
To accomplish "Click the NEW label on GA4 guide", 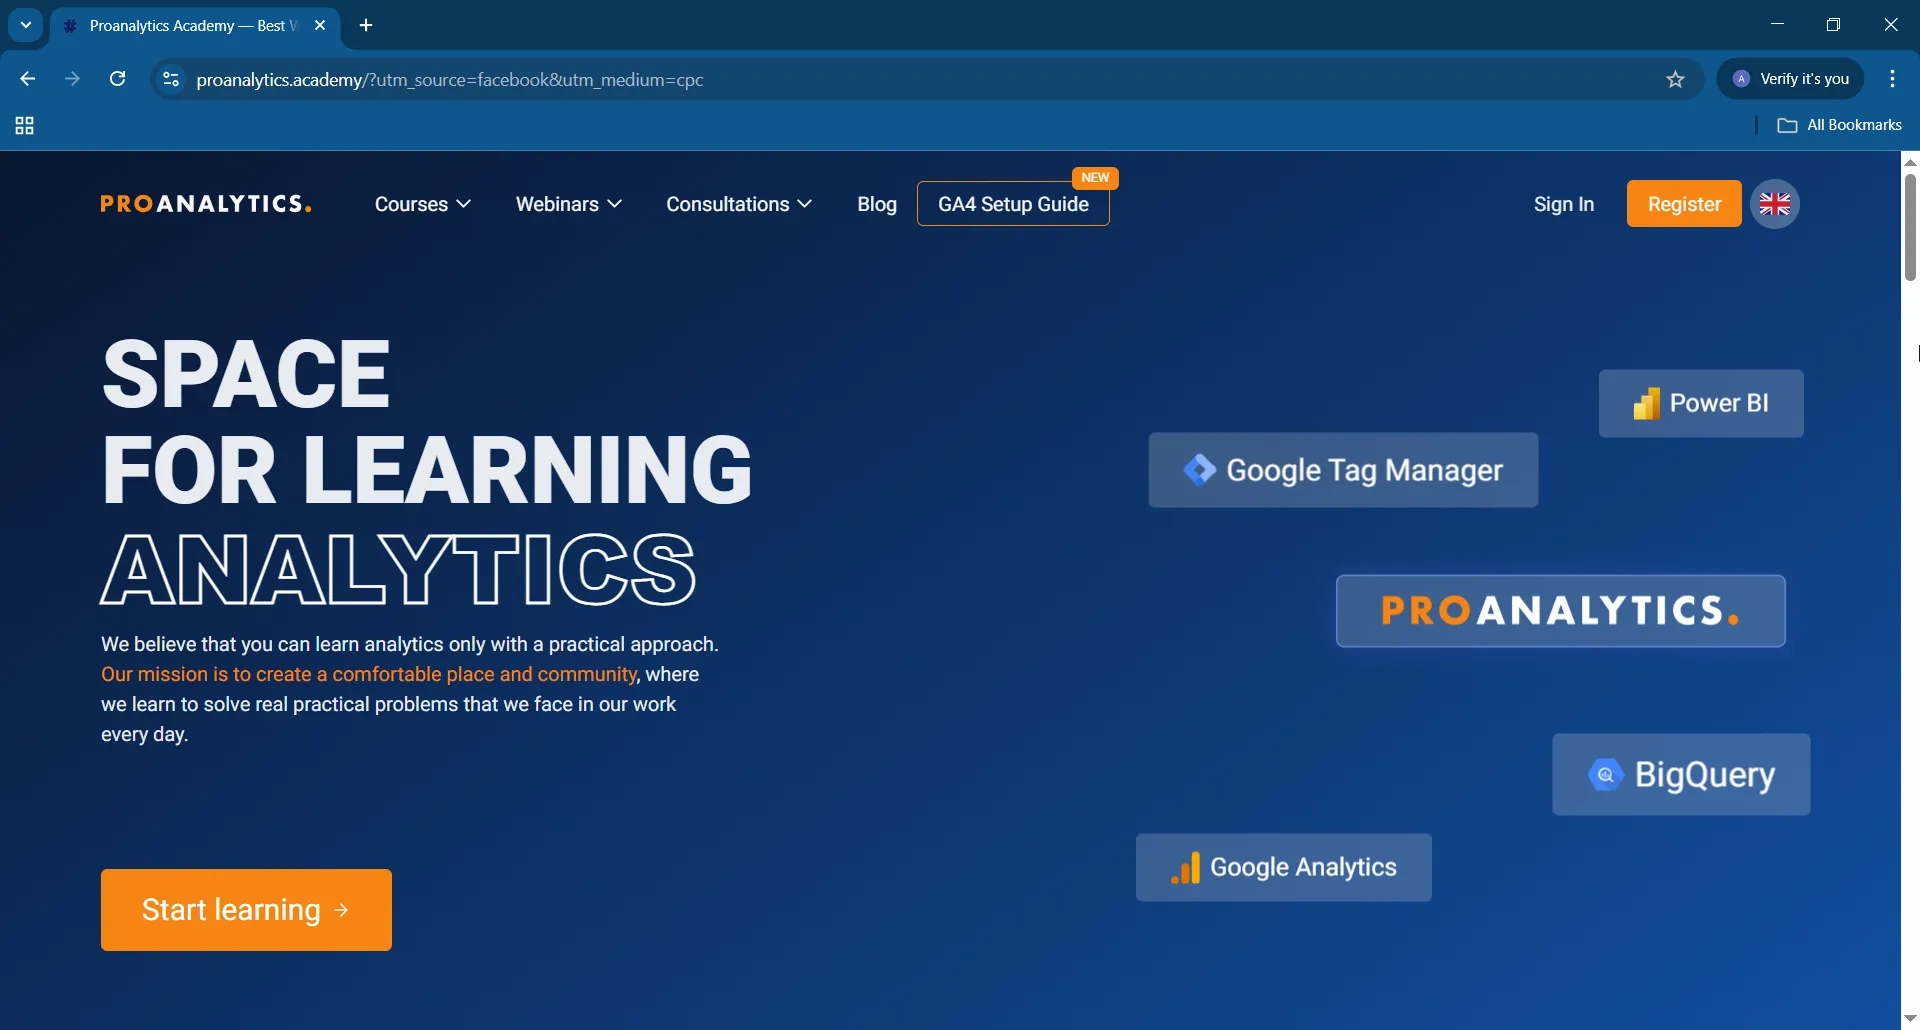I will (1095, 178).
